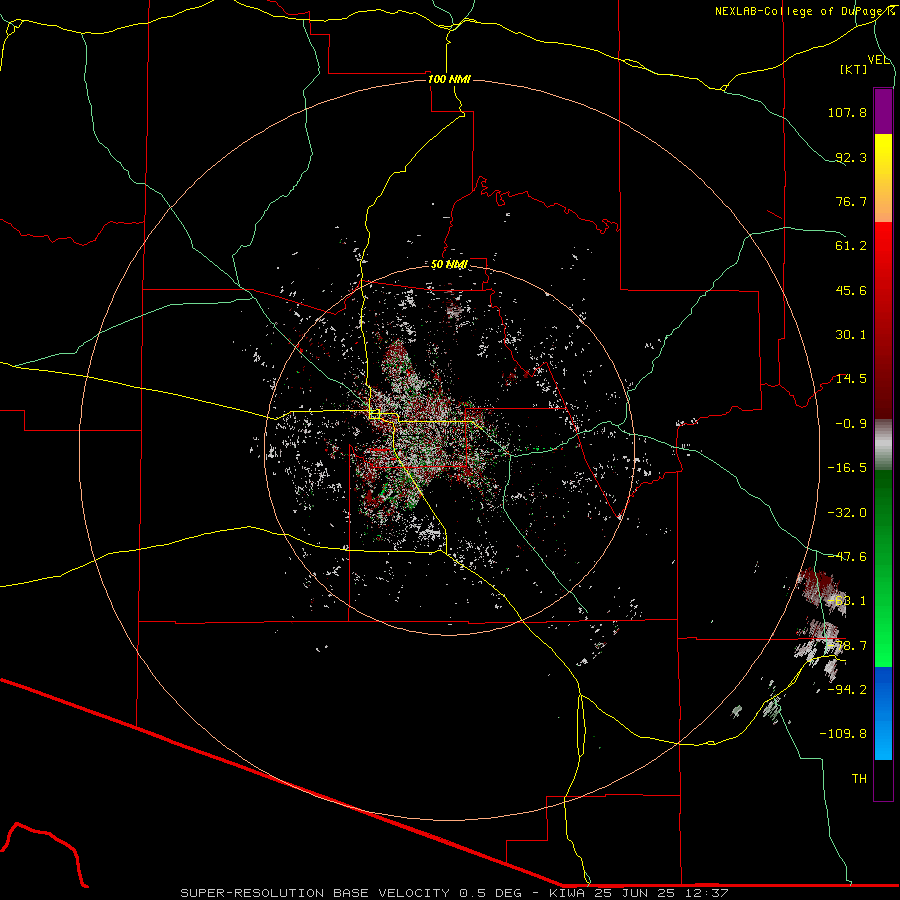Select the 76.7 velocity scale value
This screenshot has height=900, width=900.
pos(851,201)
